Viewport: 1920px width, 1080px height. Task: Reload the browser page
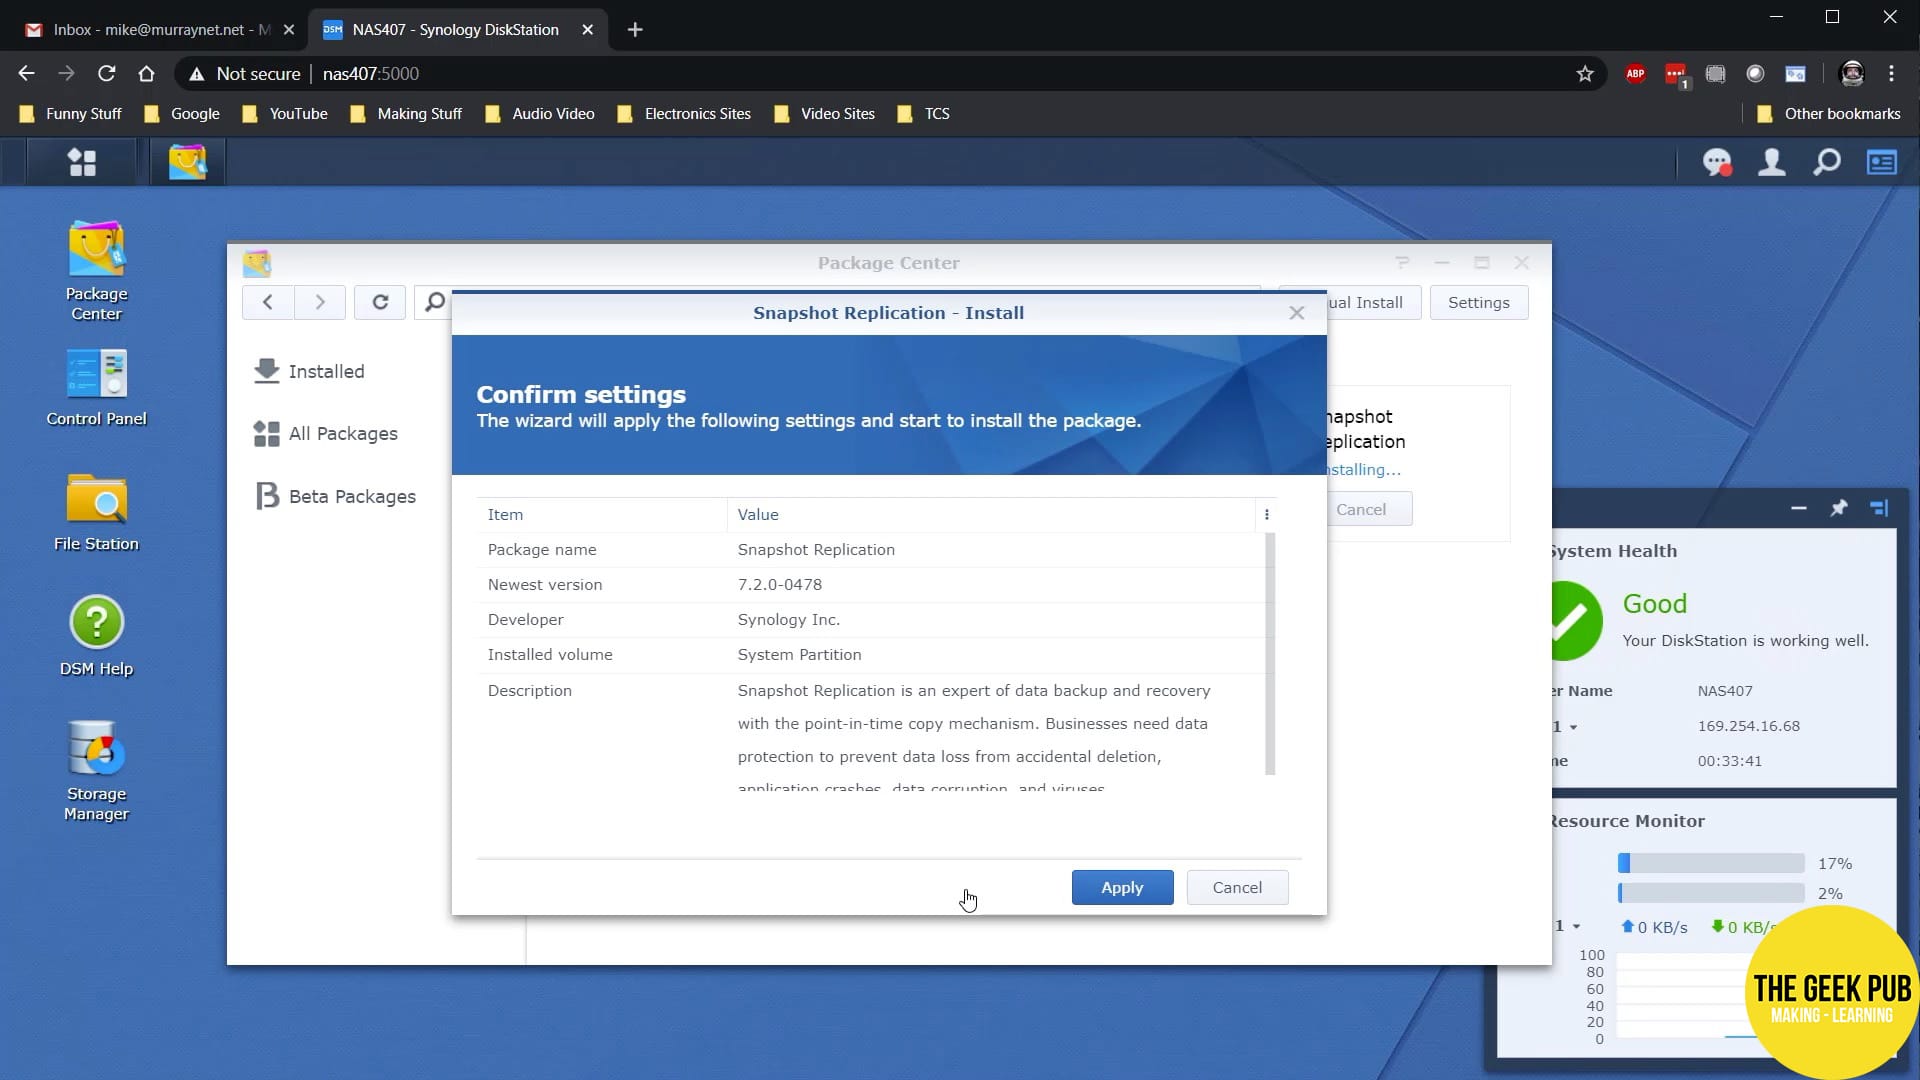click(x=106, y=74)
